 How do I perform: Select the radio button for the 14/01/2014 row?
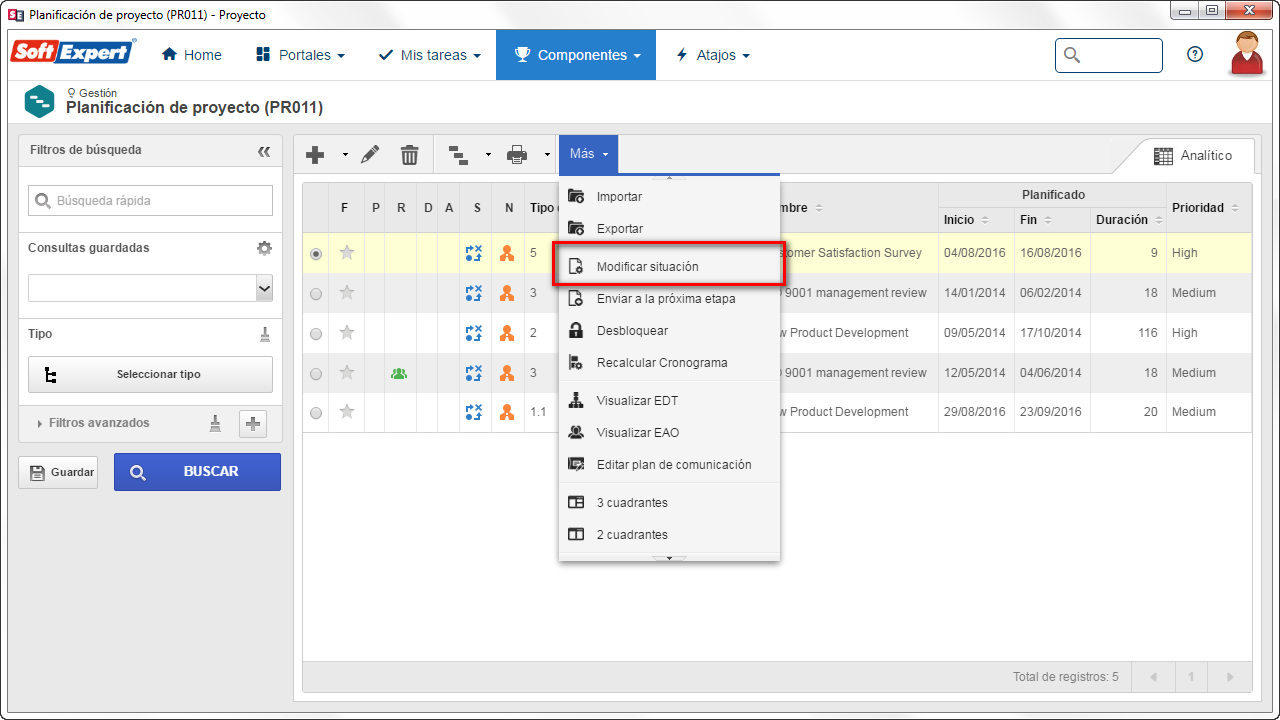316,294
